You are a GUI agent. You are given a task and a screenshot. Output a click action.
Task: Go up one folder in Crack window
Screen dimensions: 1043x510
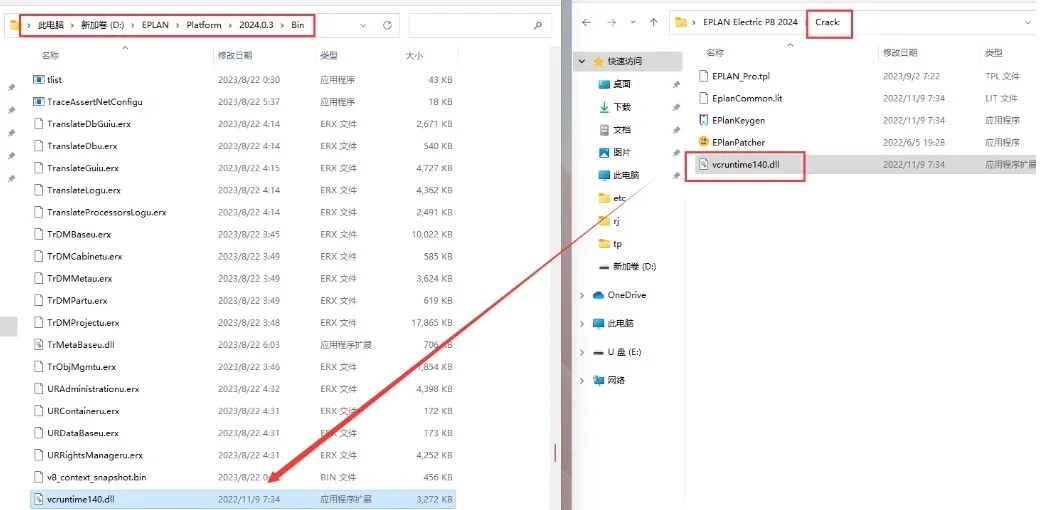coord(654,22)
